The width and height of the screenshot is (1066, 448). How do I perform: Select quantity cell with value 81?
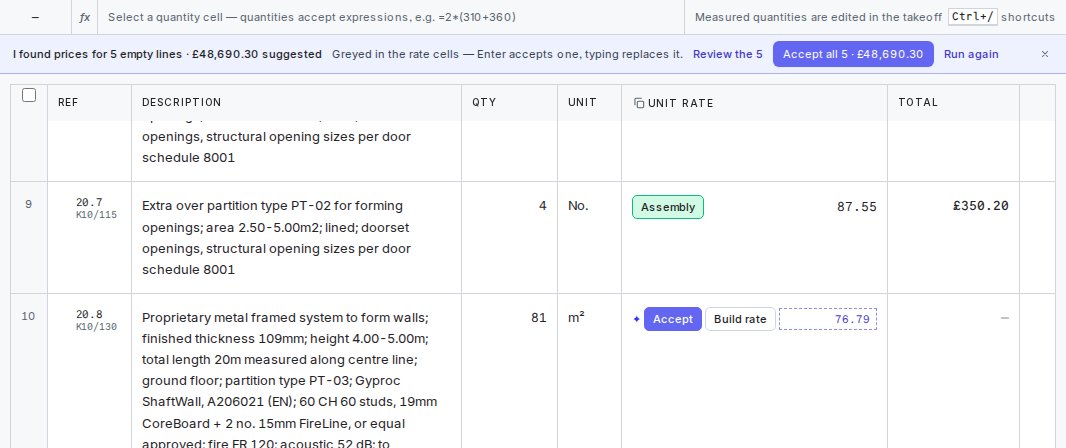pyautogui.click(x=509, y=371)
